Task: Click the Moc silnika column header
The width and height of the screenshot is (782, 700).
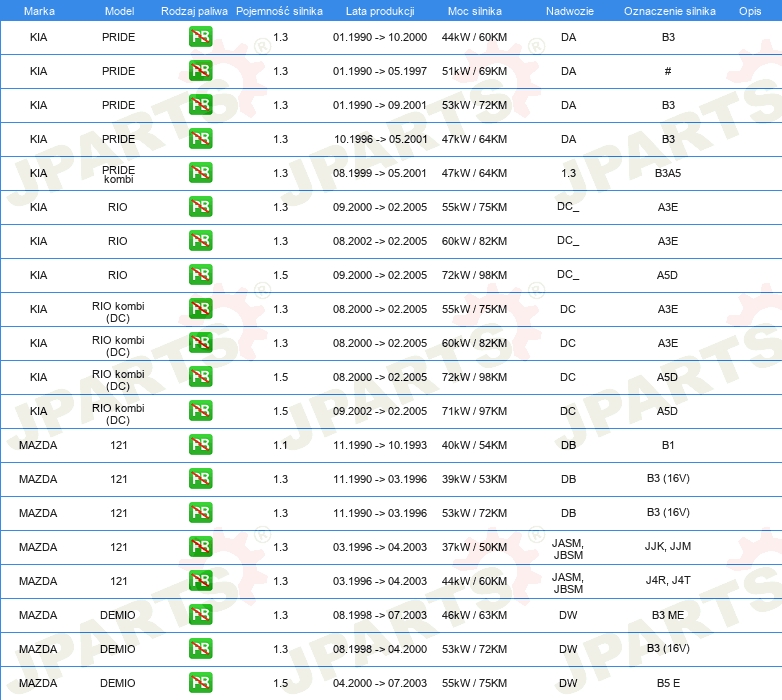Action: 474,11
